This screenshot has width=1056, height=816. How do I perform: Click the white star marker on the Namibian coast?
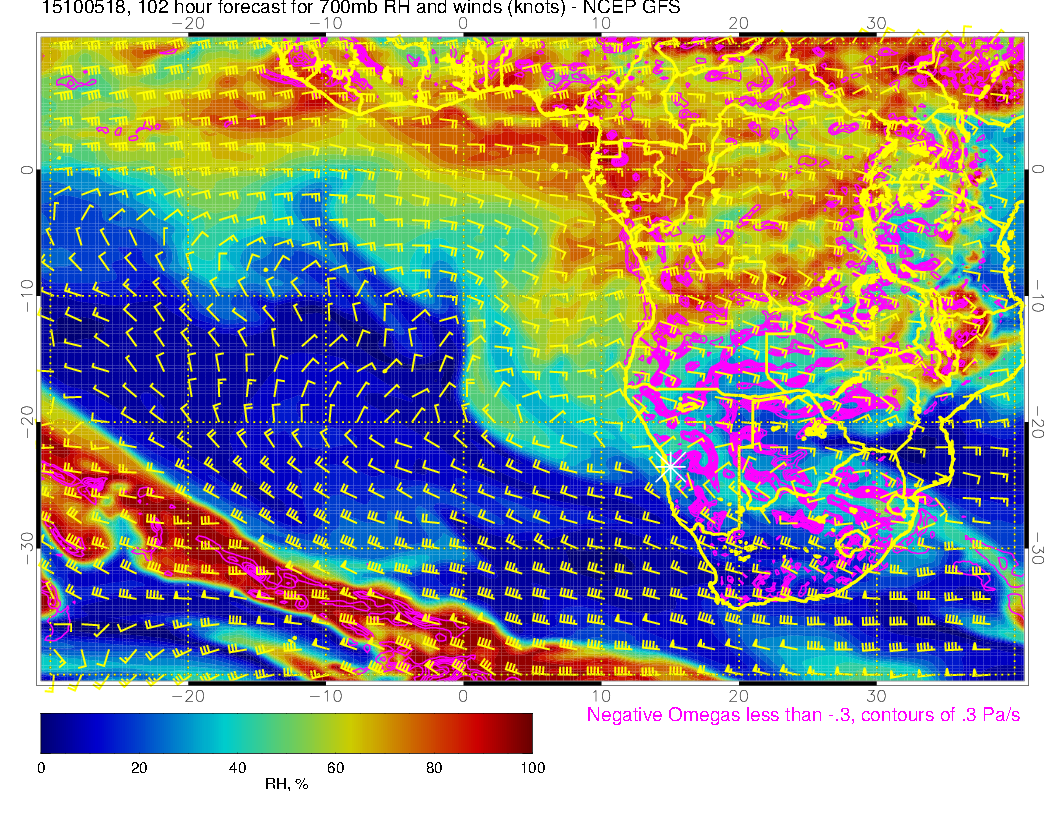click(670, 467)
